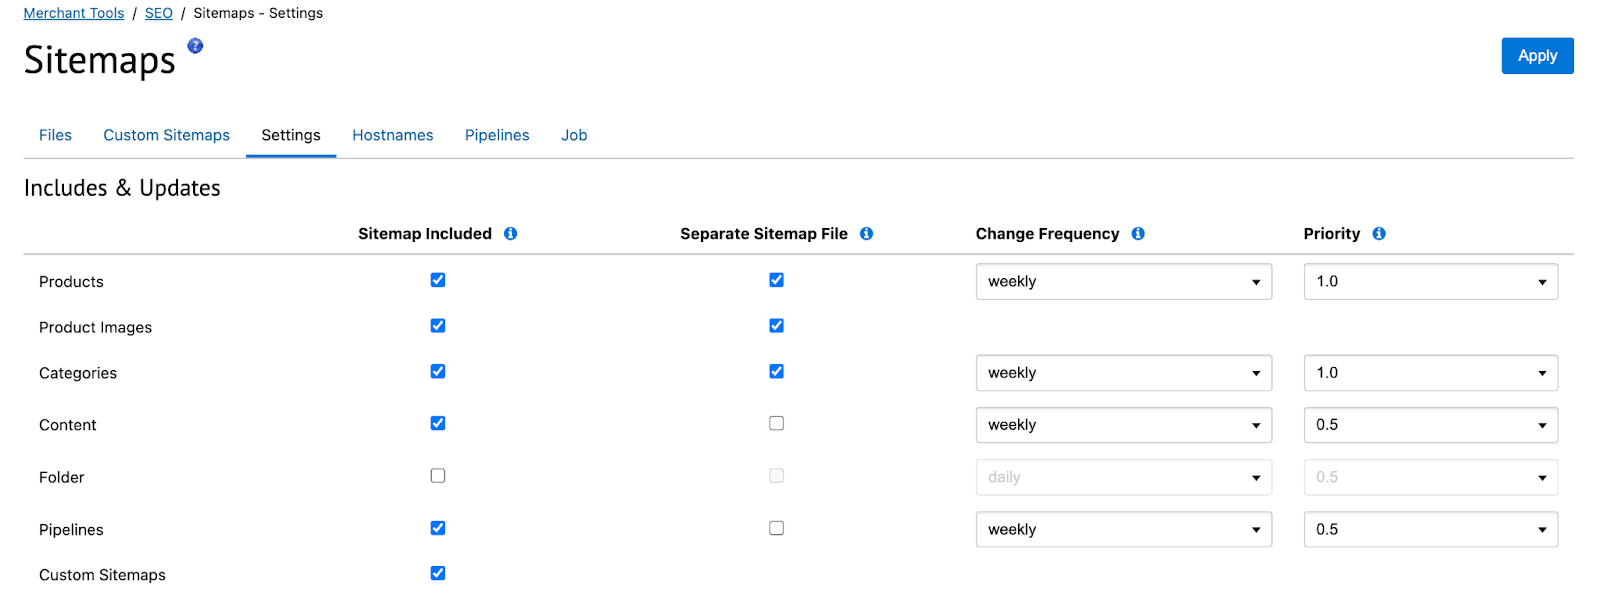Uncheck Sitemap Included for Custom Sitemaps
The width and height of the screenshot is (1600, 598).
click(438, 573)
